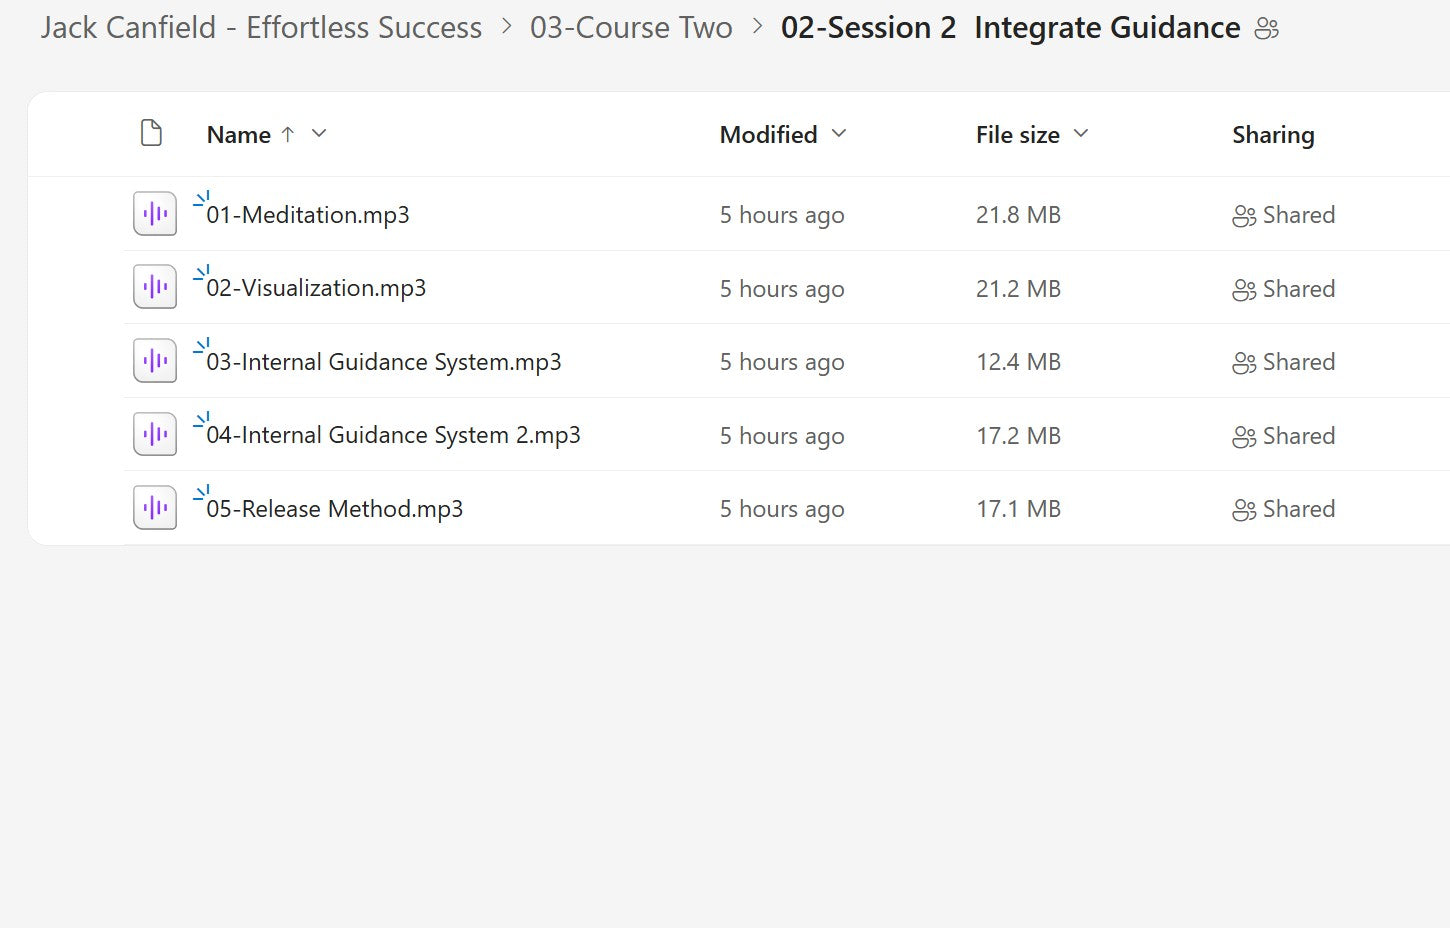The image size is (1450, 928).
Task: Click the file type icon in the header row
Action: click(x=151, y=132)
